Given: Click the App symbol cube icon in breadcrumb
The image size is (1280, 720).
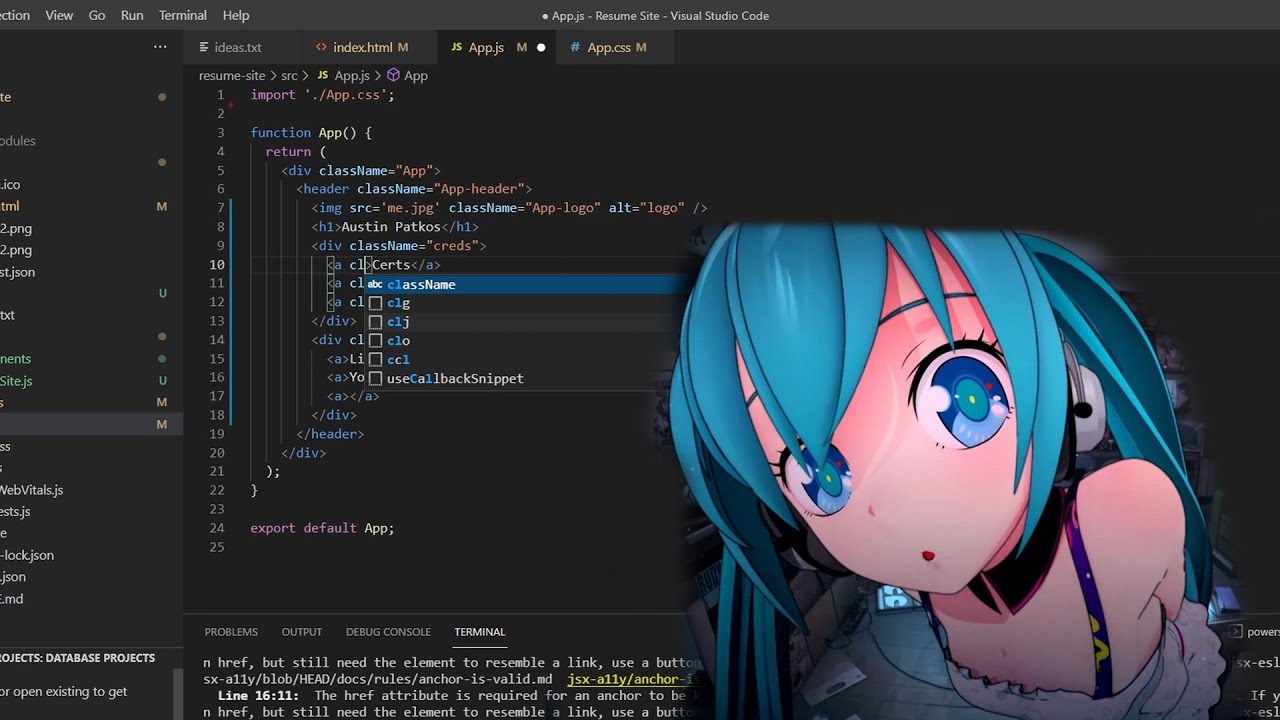Looking at the screenshot, I should [x=394, y=75].
